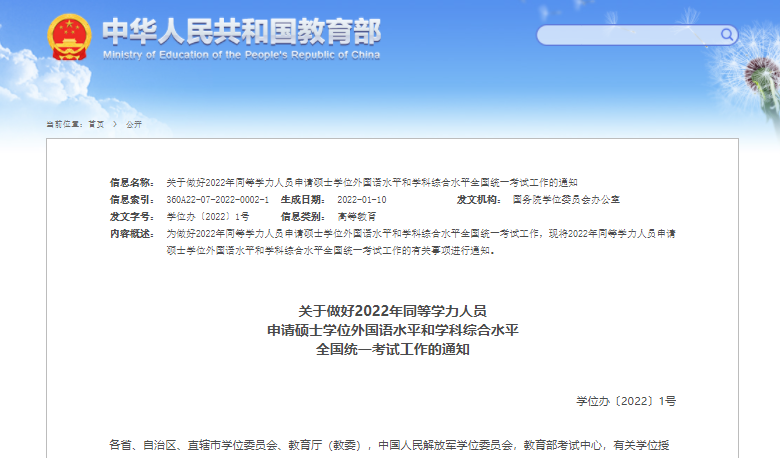Click the issuing agency 国务院学位委员会办公室
Image resolution: width=780 pixels, height=458 pixels.
click(x=566, y=200)
